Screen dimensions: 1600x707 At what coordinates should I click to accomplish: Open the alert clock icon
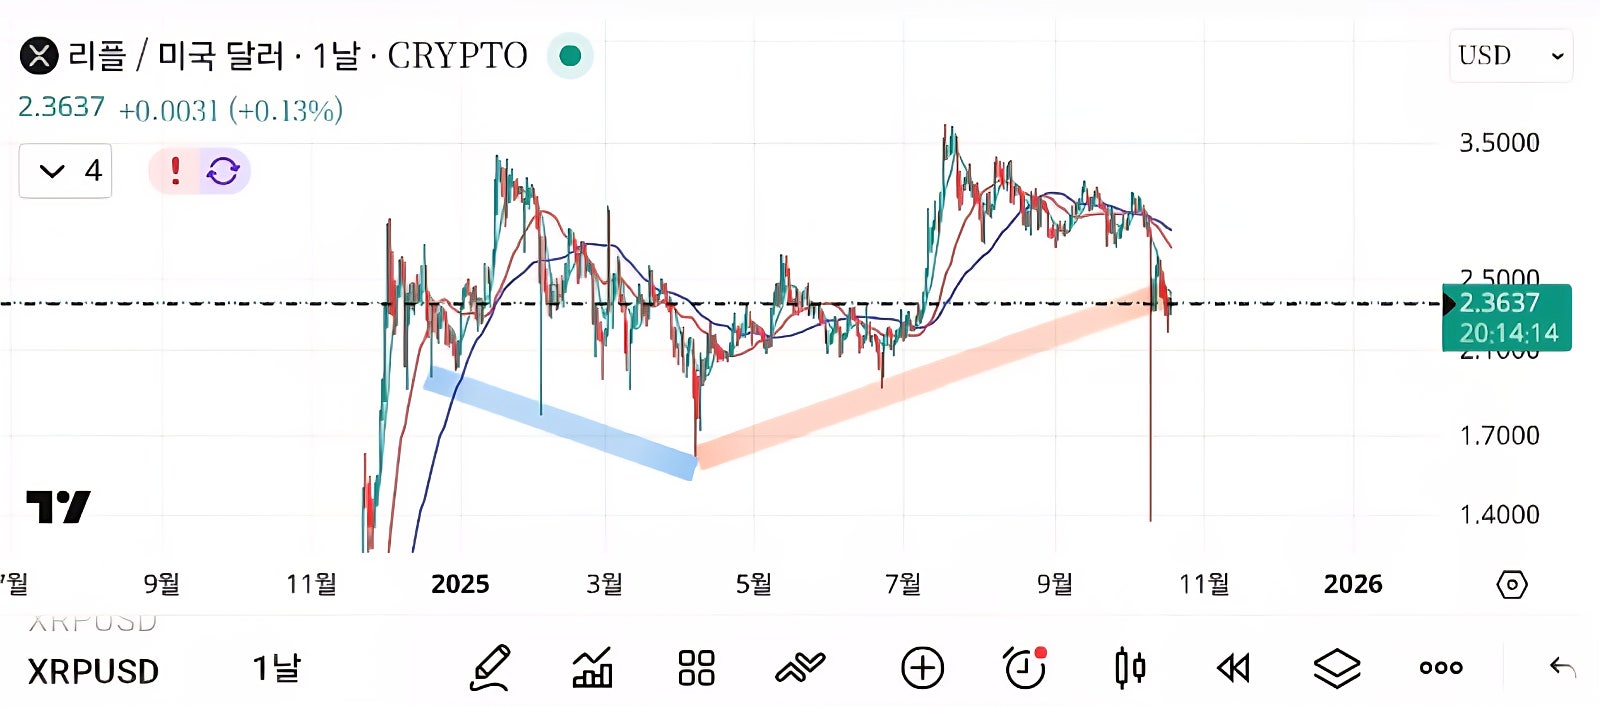tap(1025, 668)
